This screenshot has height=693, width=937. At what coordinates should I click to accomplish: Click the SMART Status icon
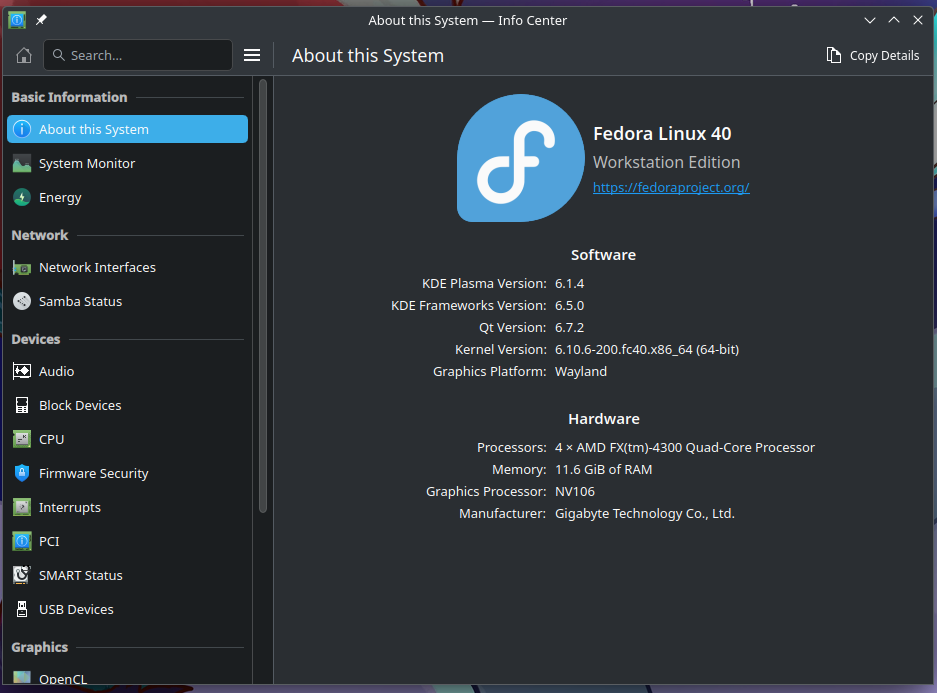22,575
